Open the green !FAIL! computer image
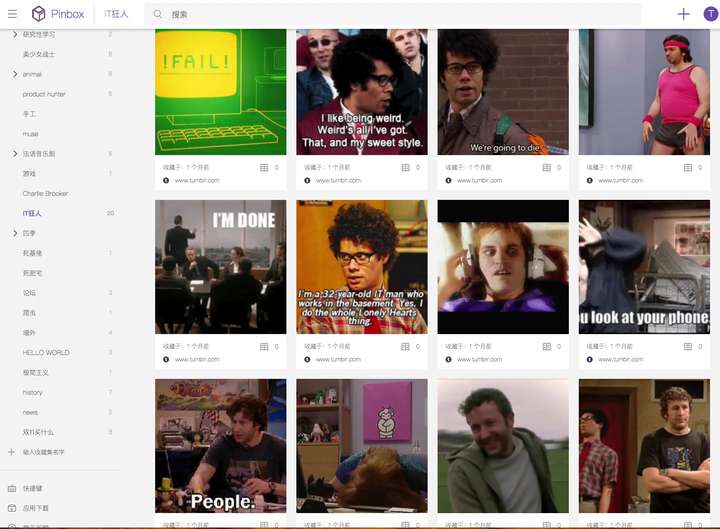This screenshot has height=529, width=720. point(220,92)
